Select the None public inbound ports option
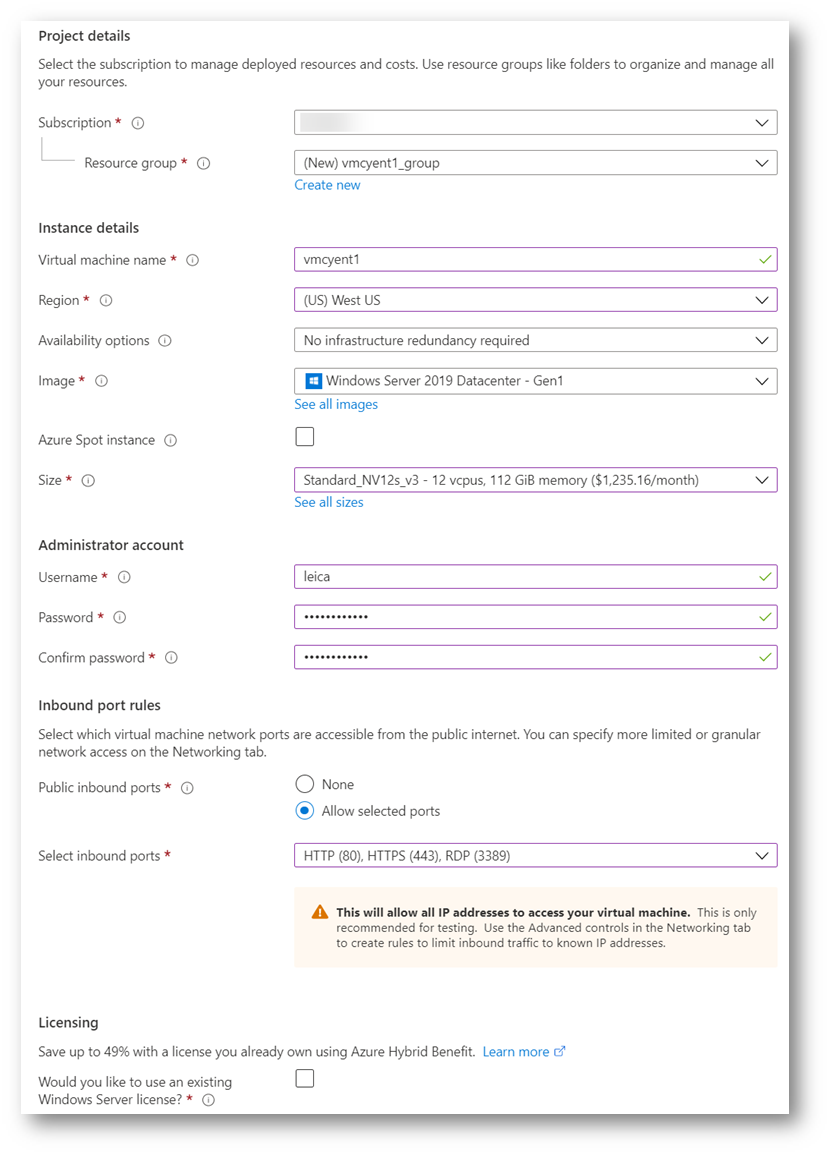 [305, 784]
